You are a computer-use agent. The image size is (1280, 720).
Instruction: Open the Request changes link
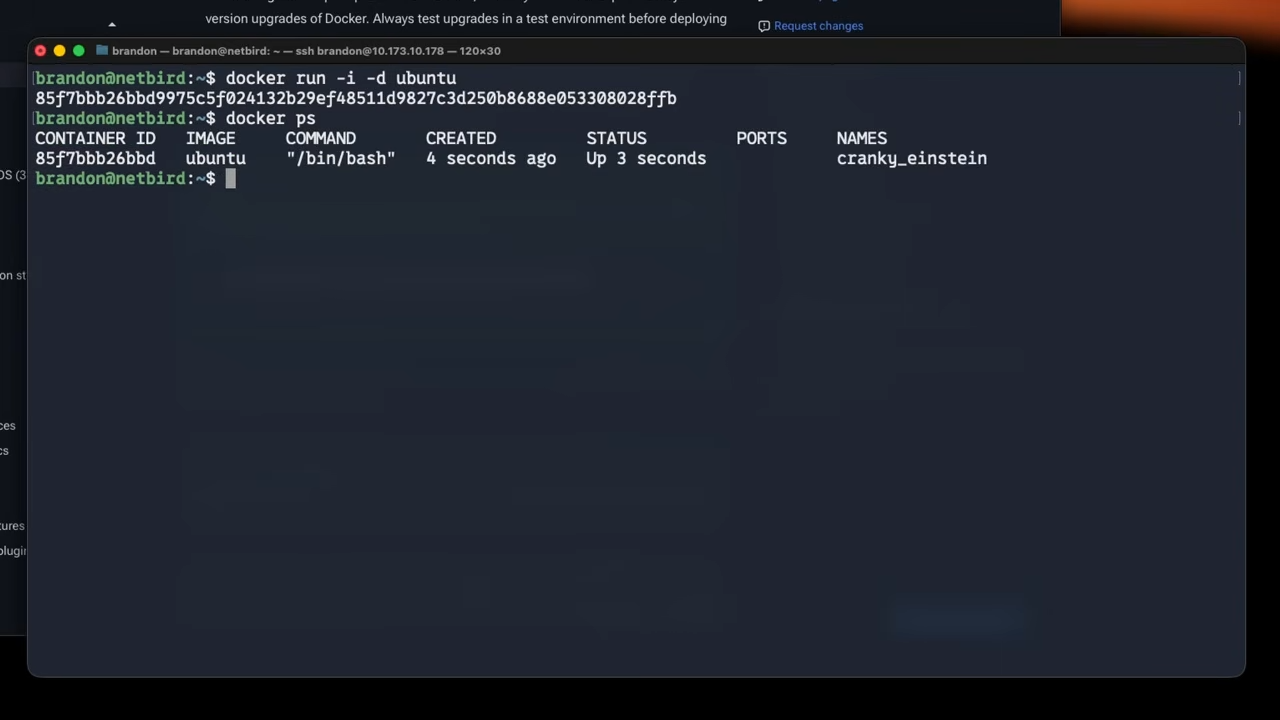[x=818, y=26]
